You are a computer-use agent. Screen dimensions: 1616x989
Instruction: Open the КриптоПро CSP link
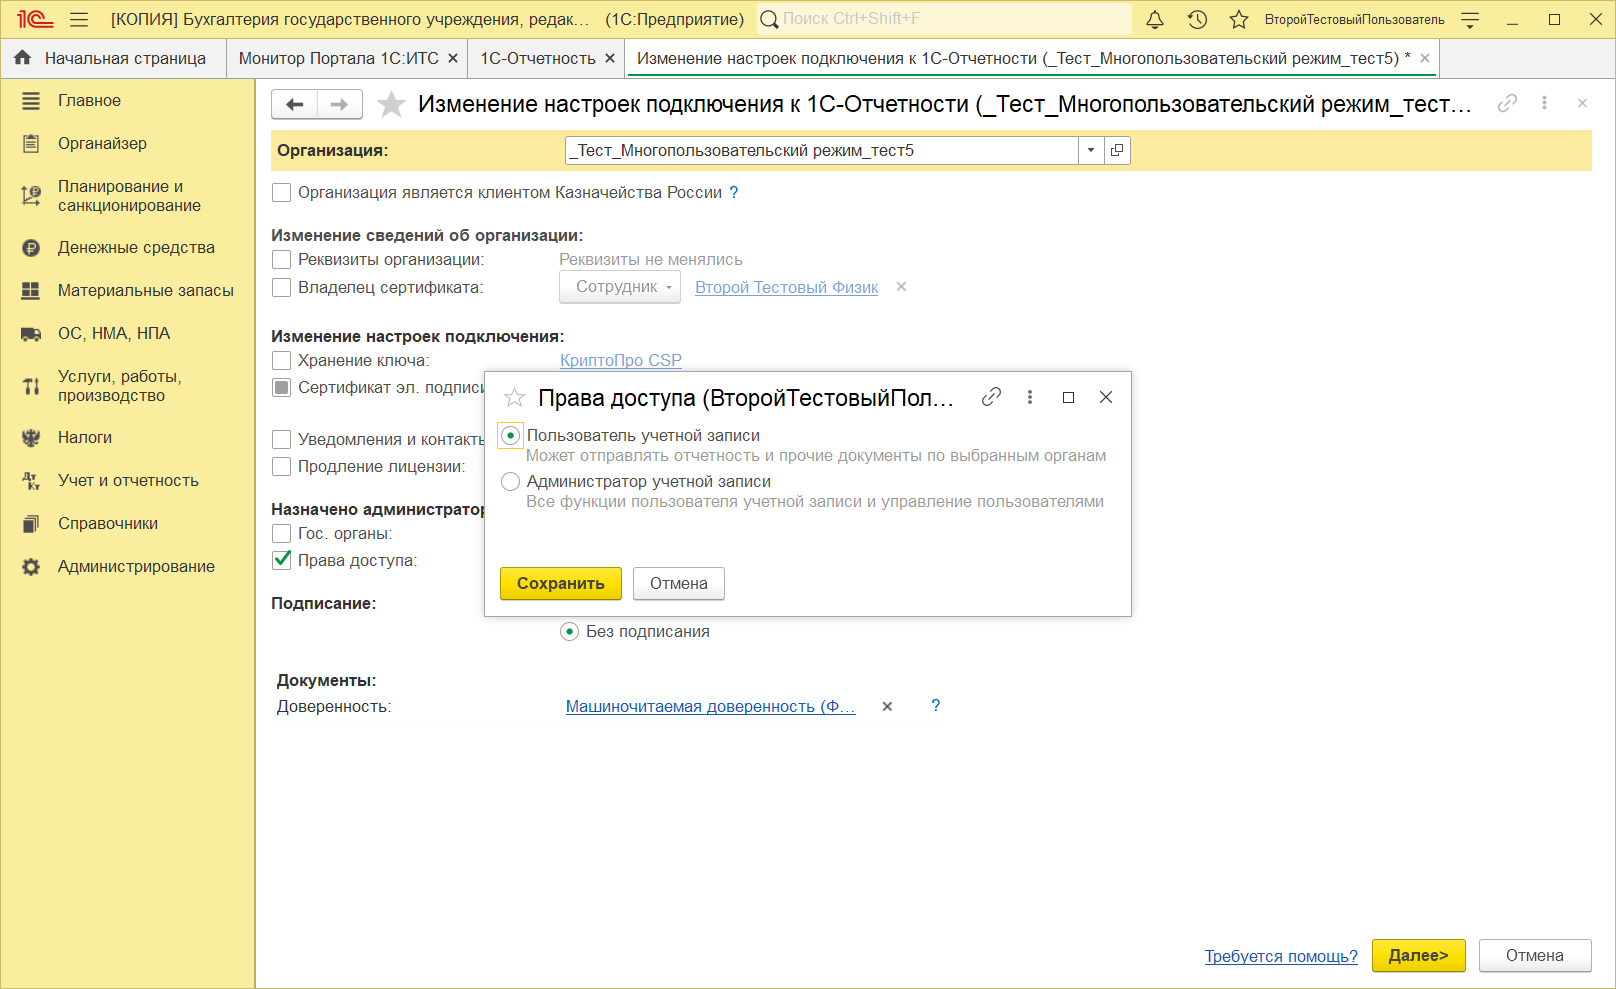point(621,361)
